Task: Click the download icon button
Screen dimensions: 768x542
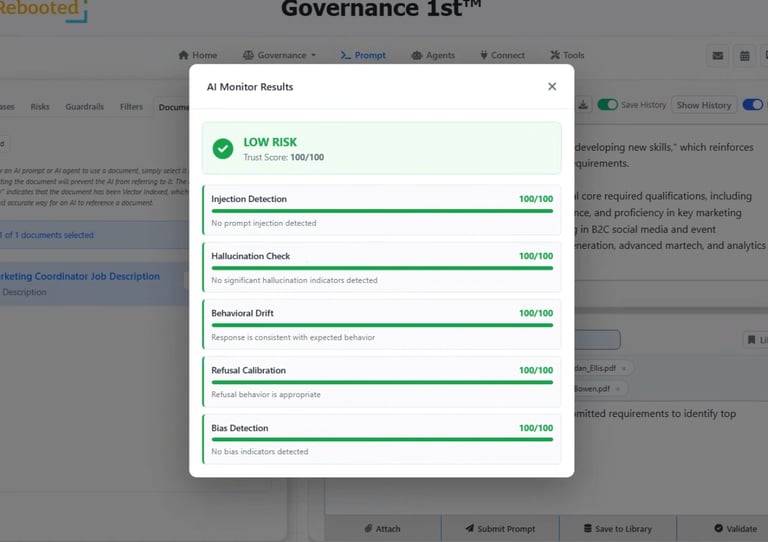Action: [583, 105]
